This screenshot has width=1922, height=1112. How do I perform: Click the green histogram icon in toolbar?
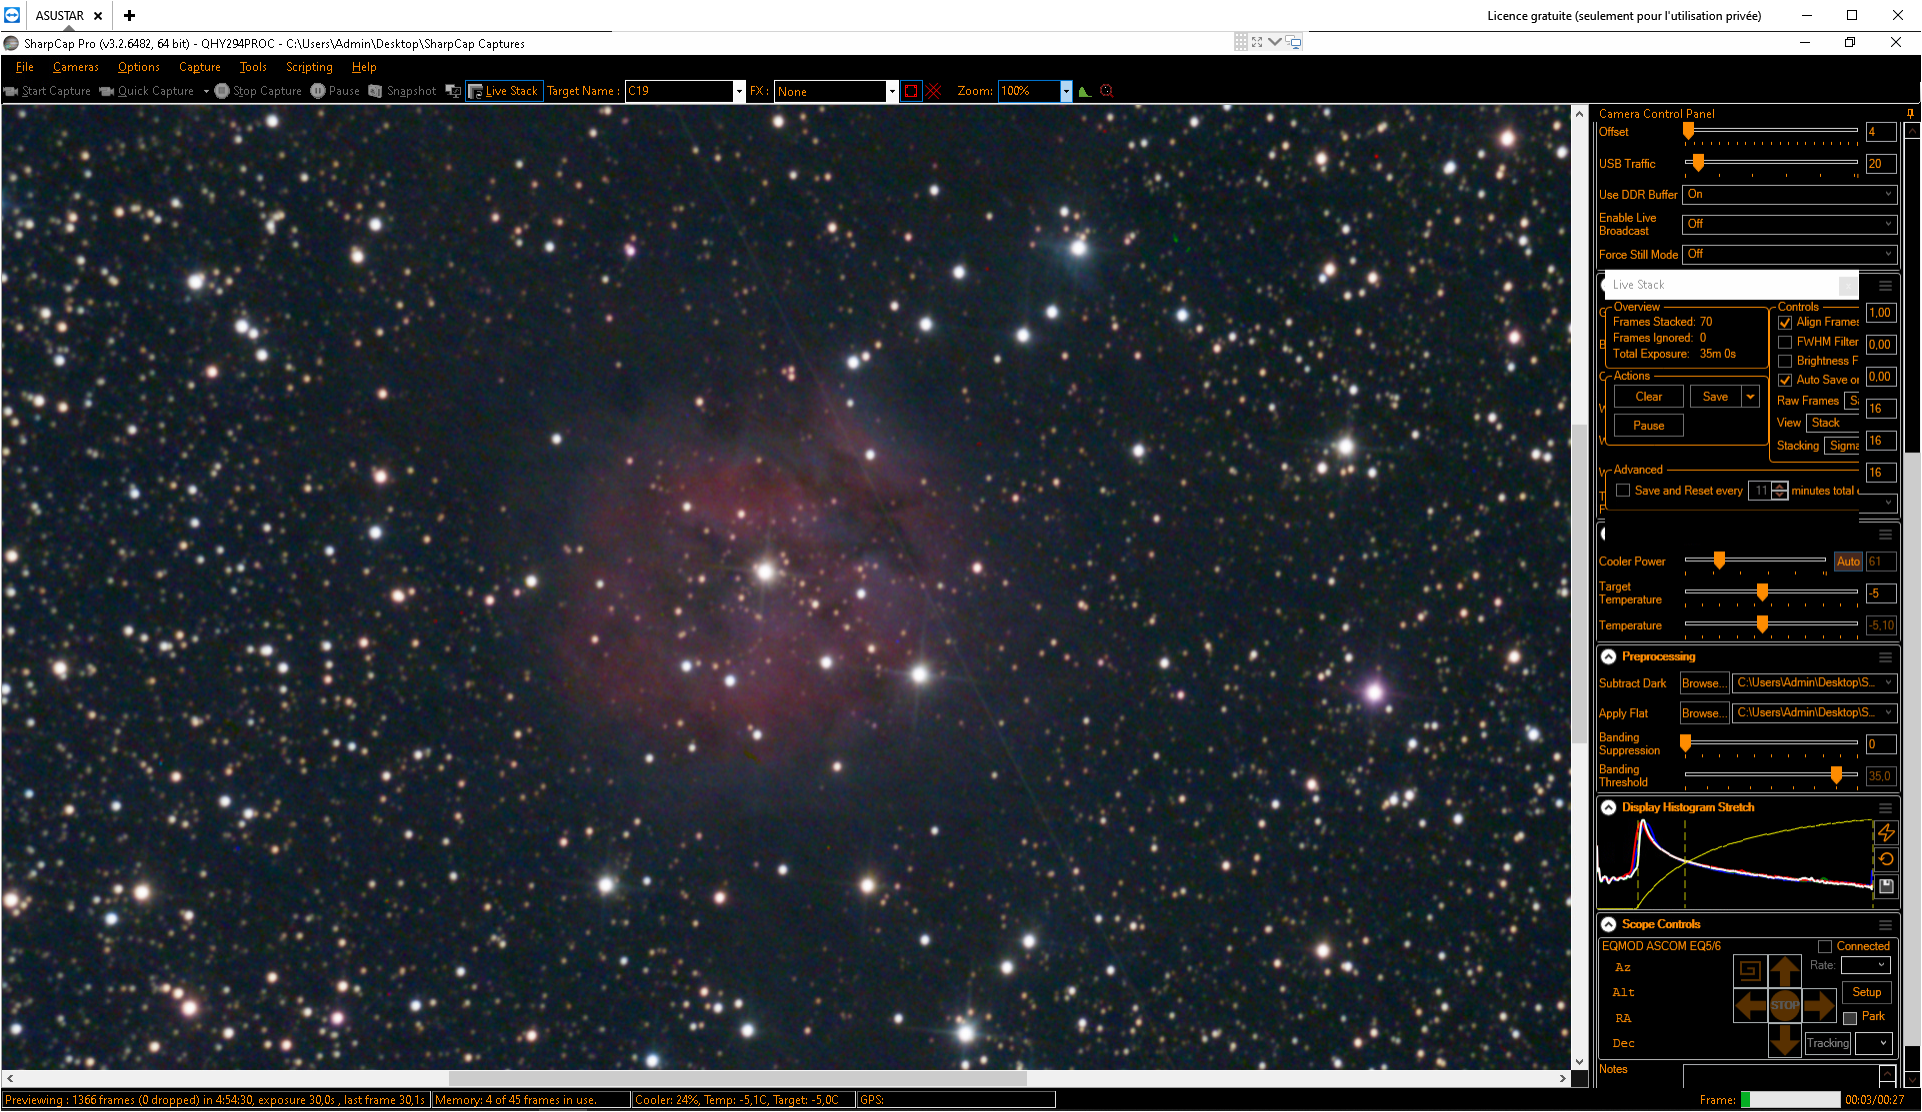coord(1085,91)
